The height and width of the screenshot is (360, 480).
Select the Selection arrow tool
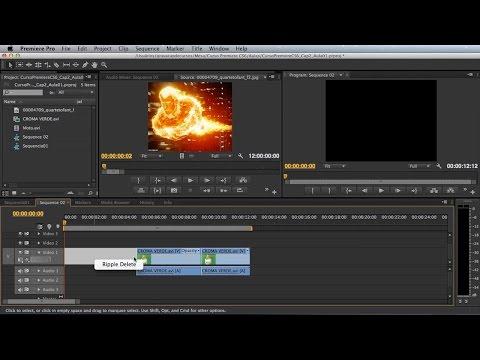[10, 65]
